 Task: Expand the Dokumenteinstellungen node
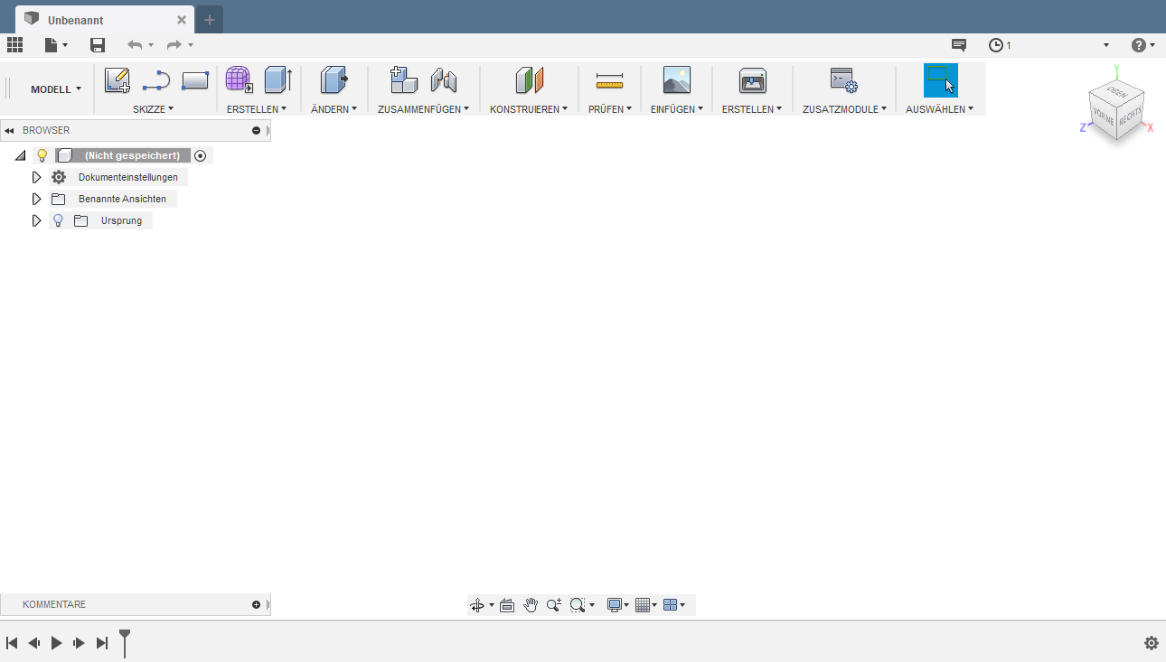tap(36, 177)
